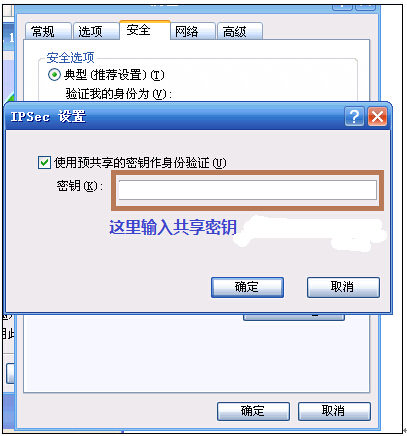Click the 验证我的身份为 label
This screenshot has width=407, height=436.
point(119,94)
